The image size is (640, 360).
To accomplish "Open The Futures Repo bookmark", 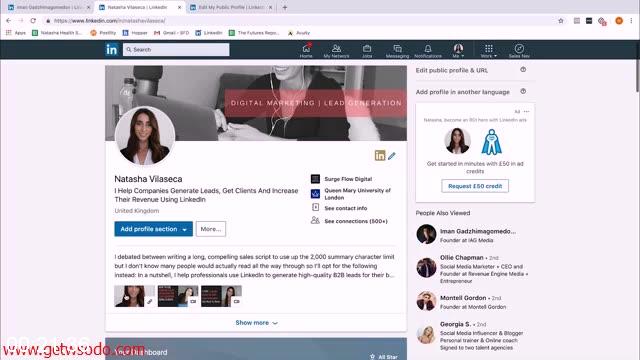I will tap(254, 33).
